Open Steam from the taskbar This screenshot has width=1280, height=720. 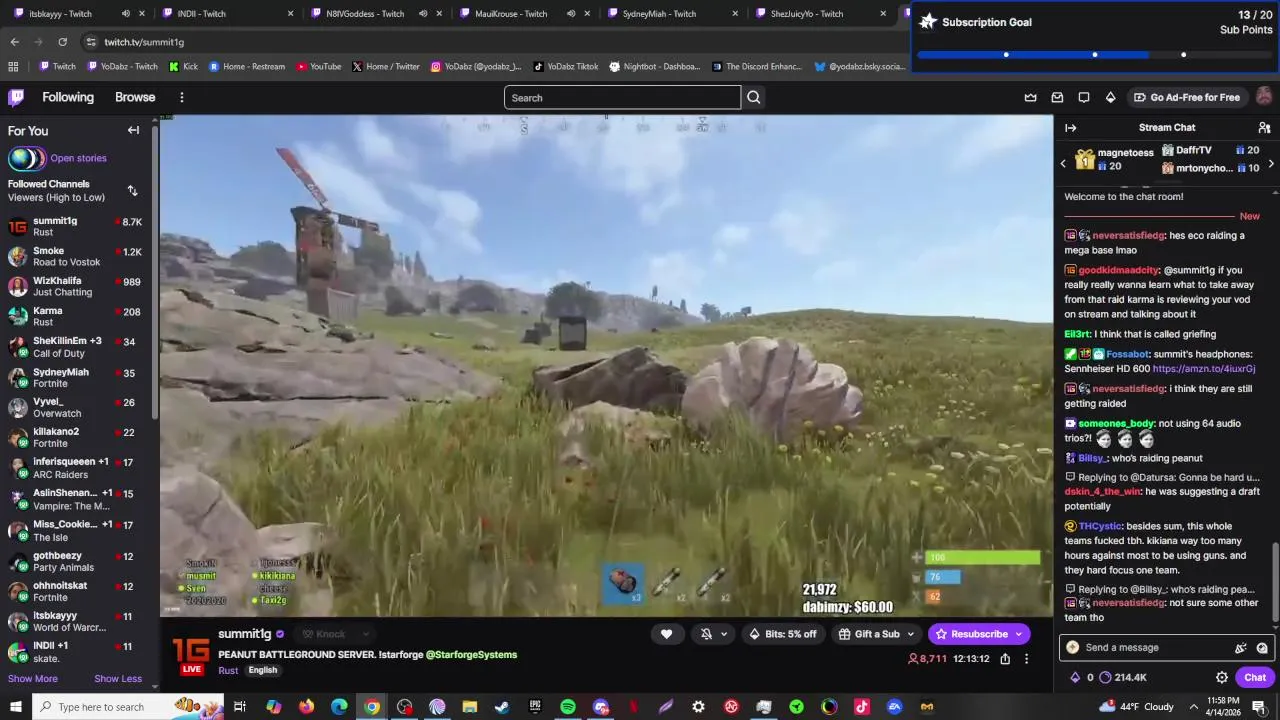point(502,707)
